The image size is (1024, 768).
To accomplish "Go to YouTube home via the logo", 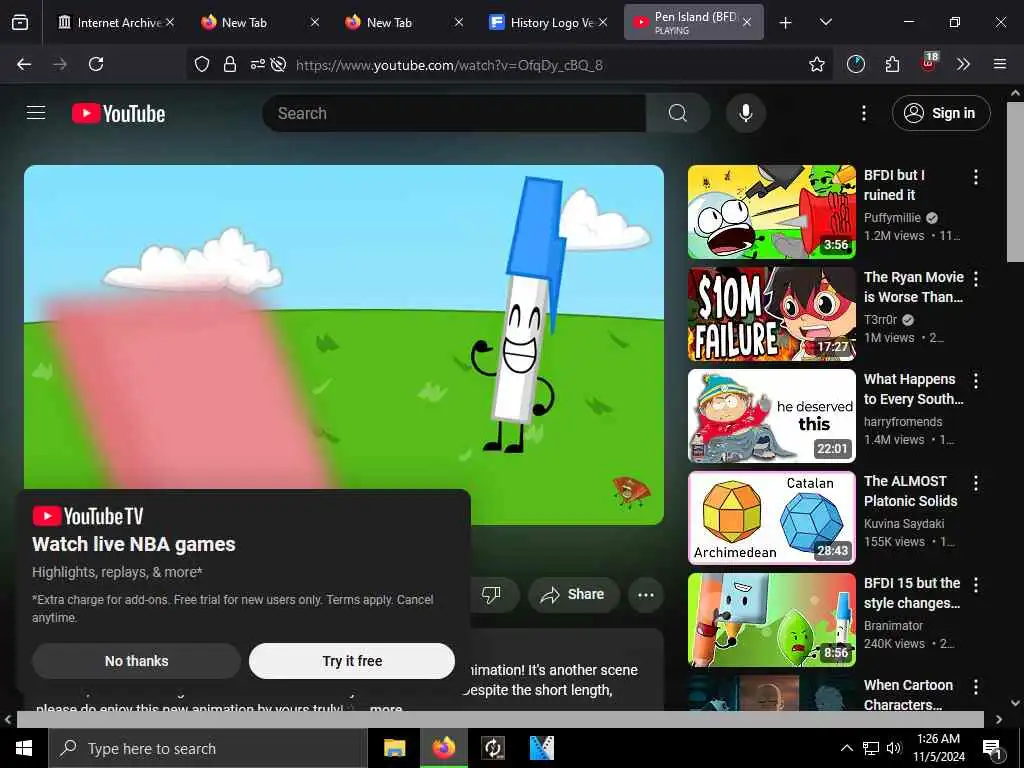I will point(118,113).
